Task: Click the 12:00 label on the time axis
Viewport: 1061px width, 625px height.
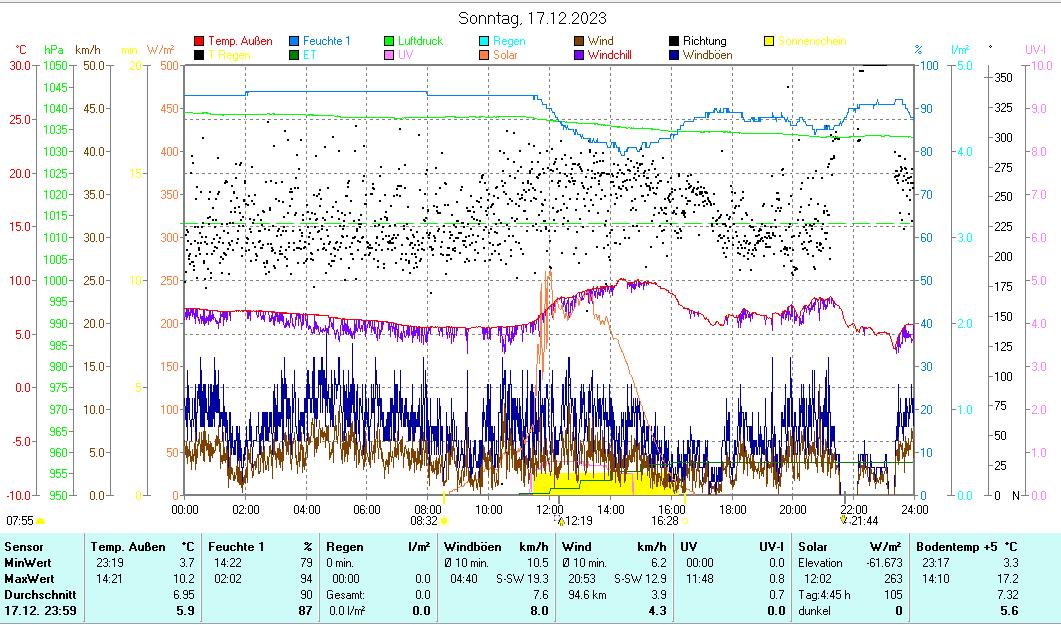Action: pos(549,509)
